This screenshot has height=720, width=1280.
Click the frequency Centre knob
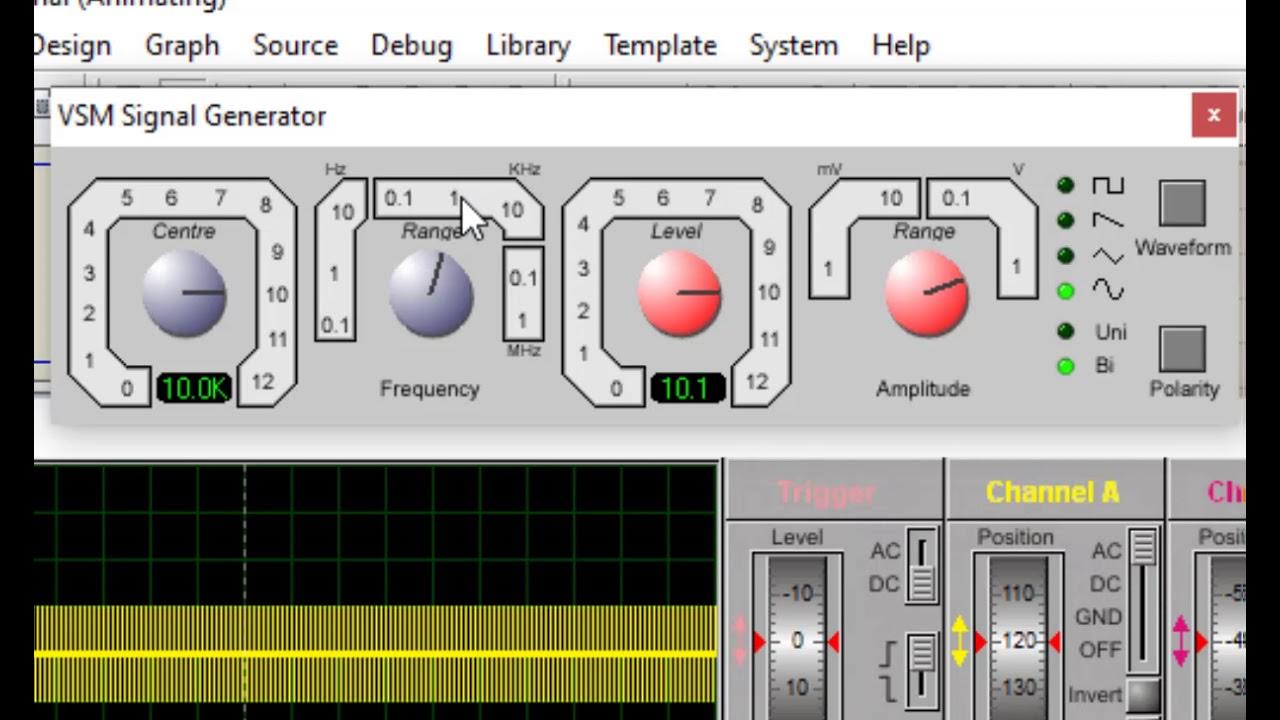(184, 293)
